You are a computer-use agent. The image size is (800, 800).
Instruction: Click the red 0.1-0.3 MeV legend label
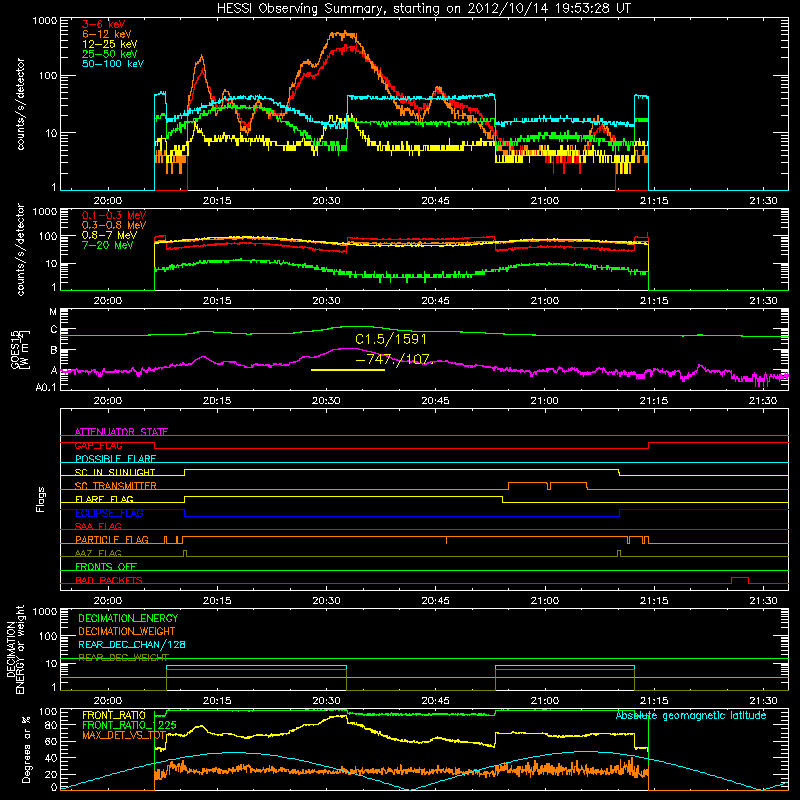click(x=113, y=215)
